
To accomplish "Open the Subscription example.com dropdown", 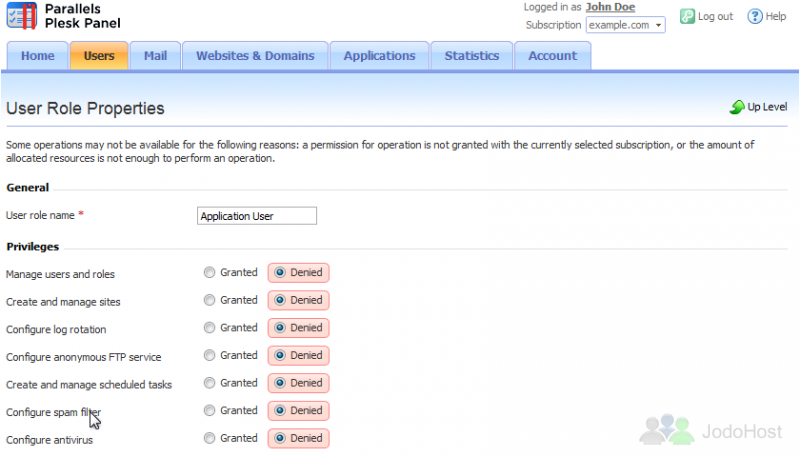I will [626, 25].
